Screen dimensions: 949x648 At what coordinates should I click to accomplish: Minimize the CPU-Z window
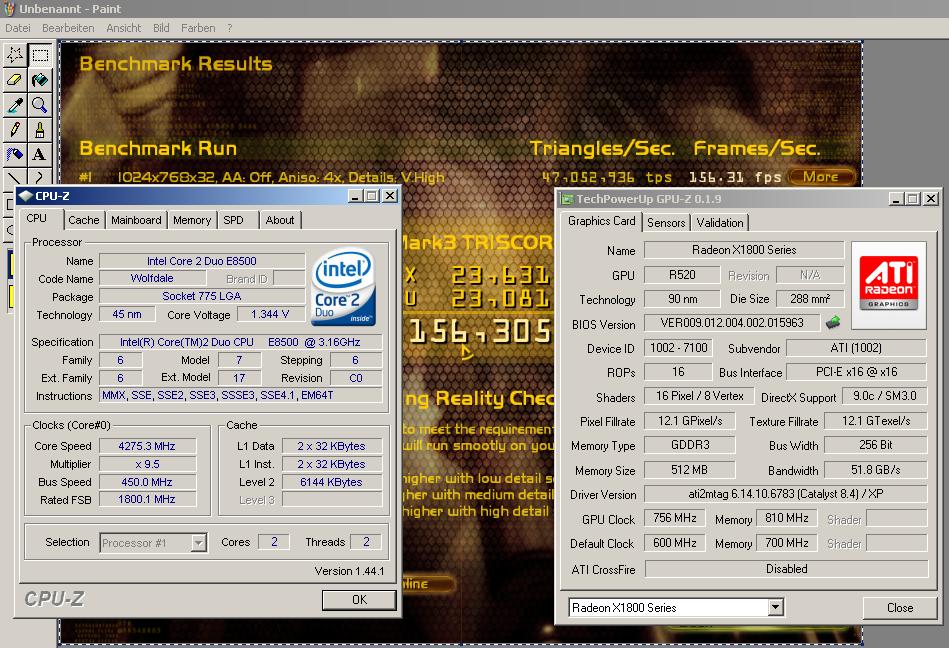click(x=355, y=195)
